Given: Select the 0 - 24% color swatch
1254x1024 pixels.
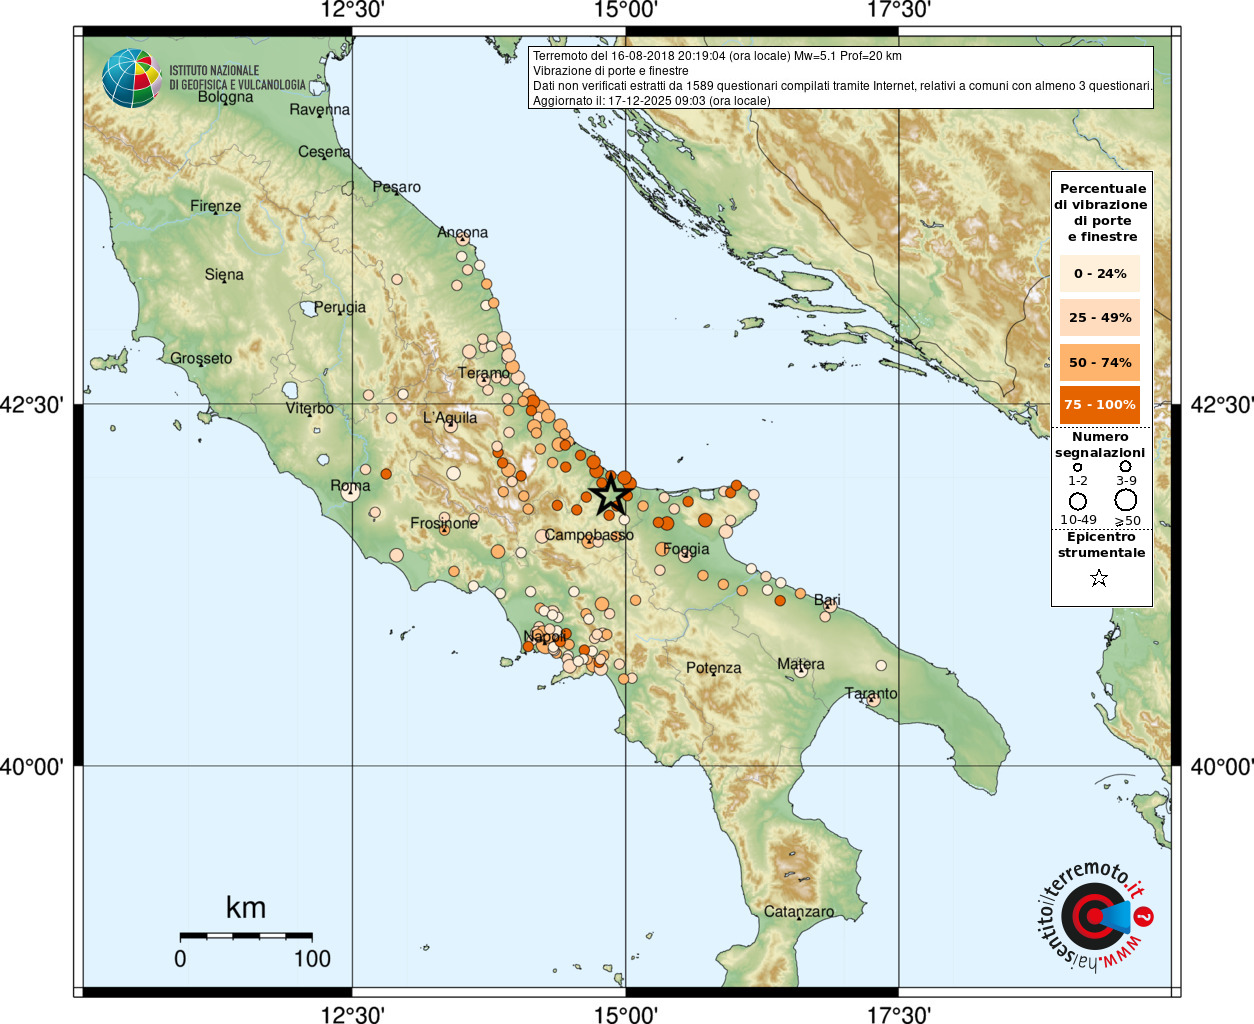Looking at the screenshot, I should [x=1100, y=273].
